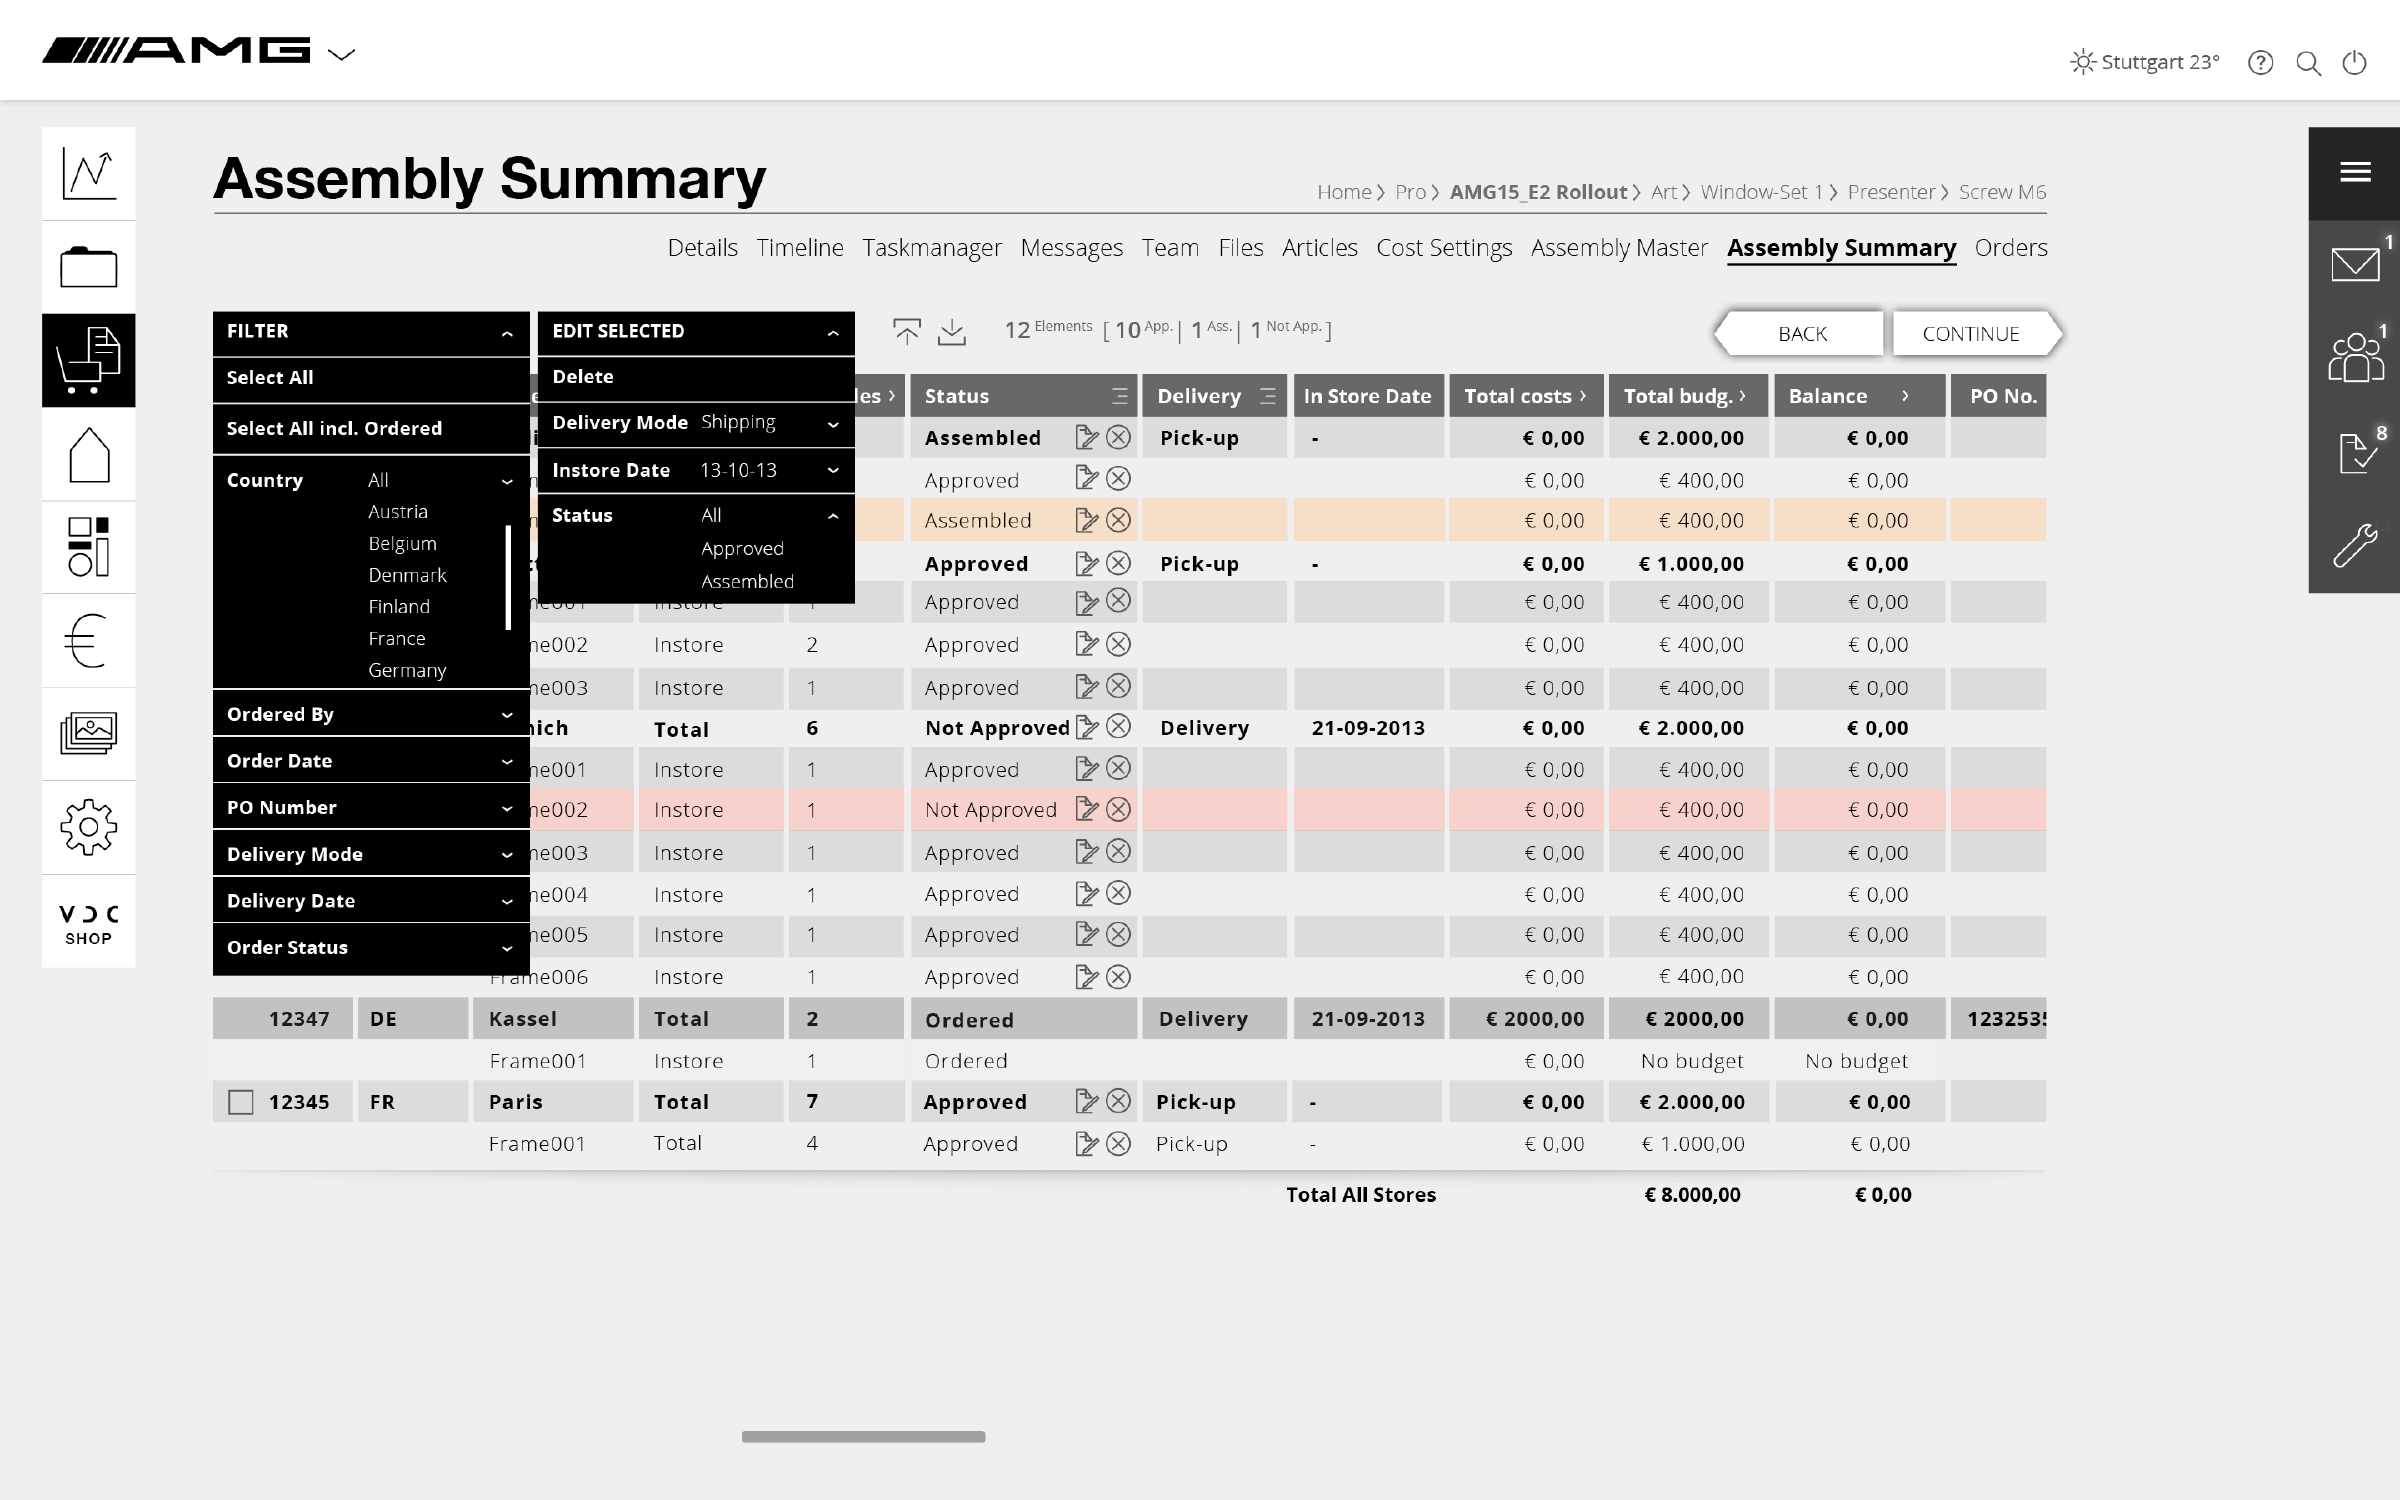Click the BACK button
Image resolution: width=2400 pixels, height=1500 pixels.
coord(1801,334)
